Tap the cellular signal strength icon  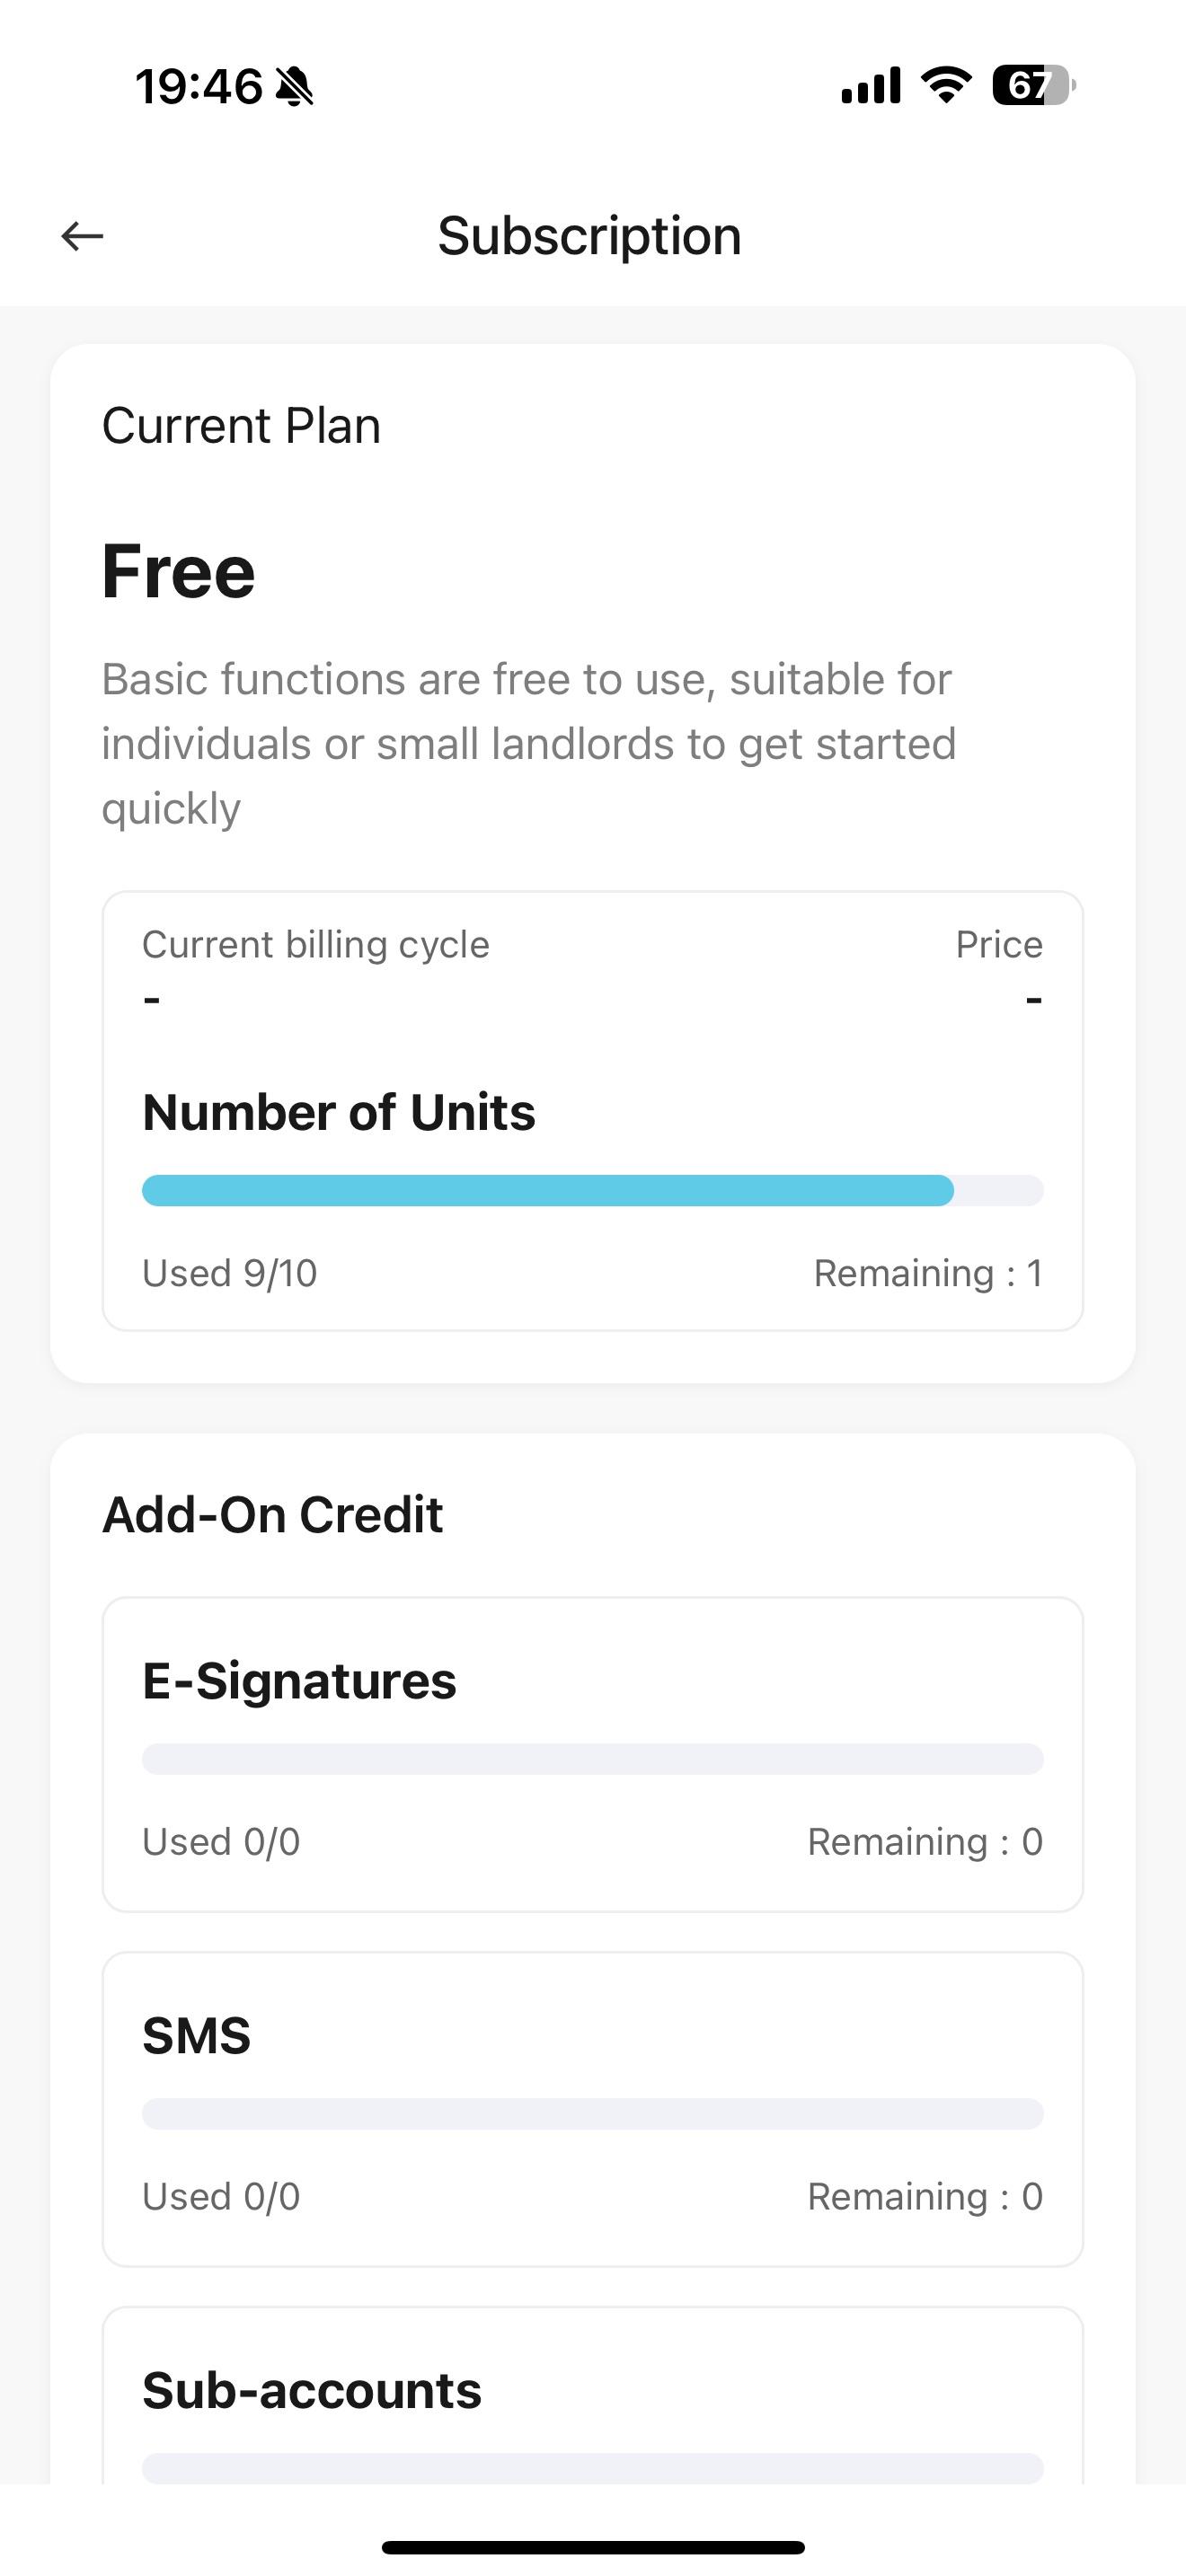[x=870, y=85]
